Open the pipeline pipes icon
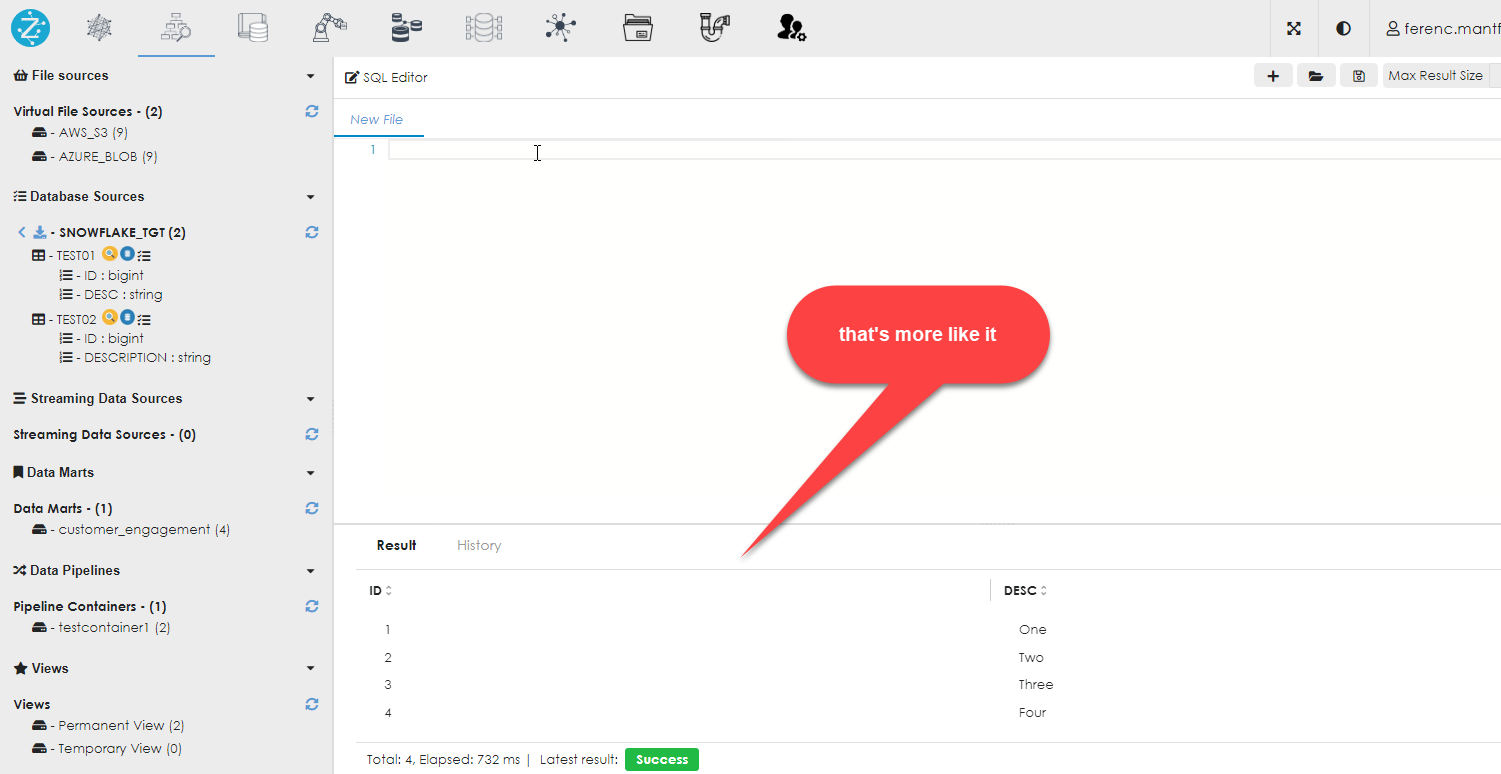This screenshot has height=774, width=1501. coord(714,28)
